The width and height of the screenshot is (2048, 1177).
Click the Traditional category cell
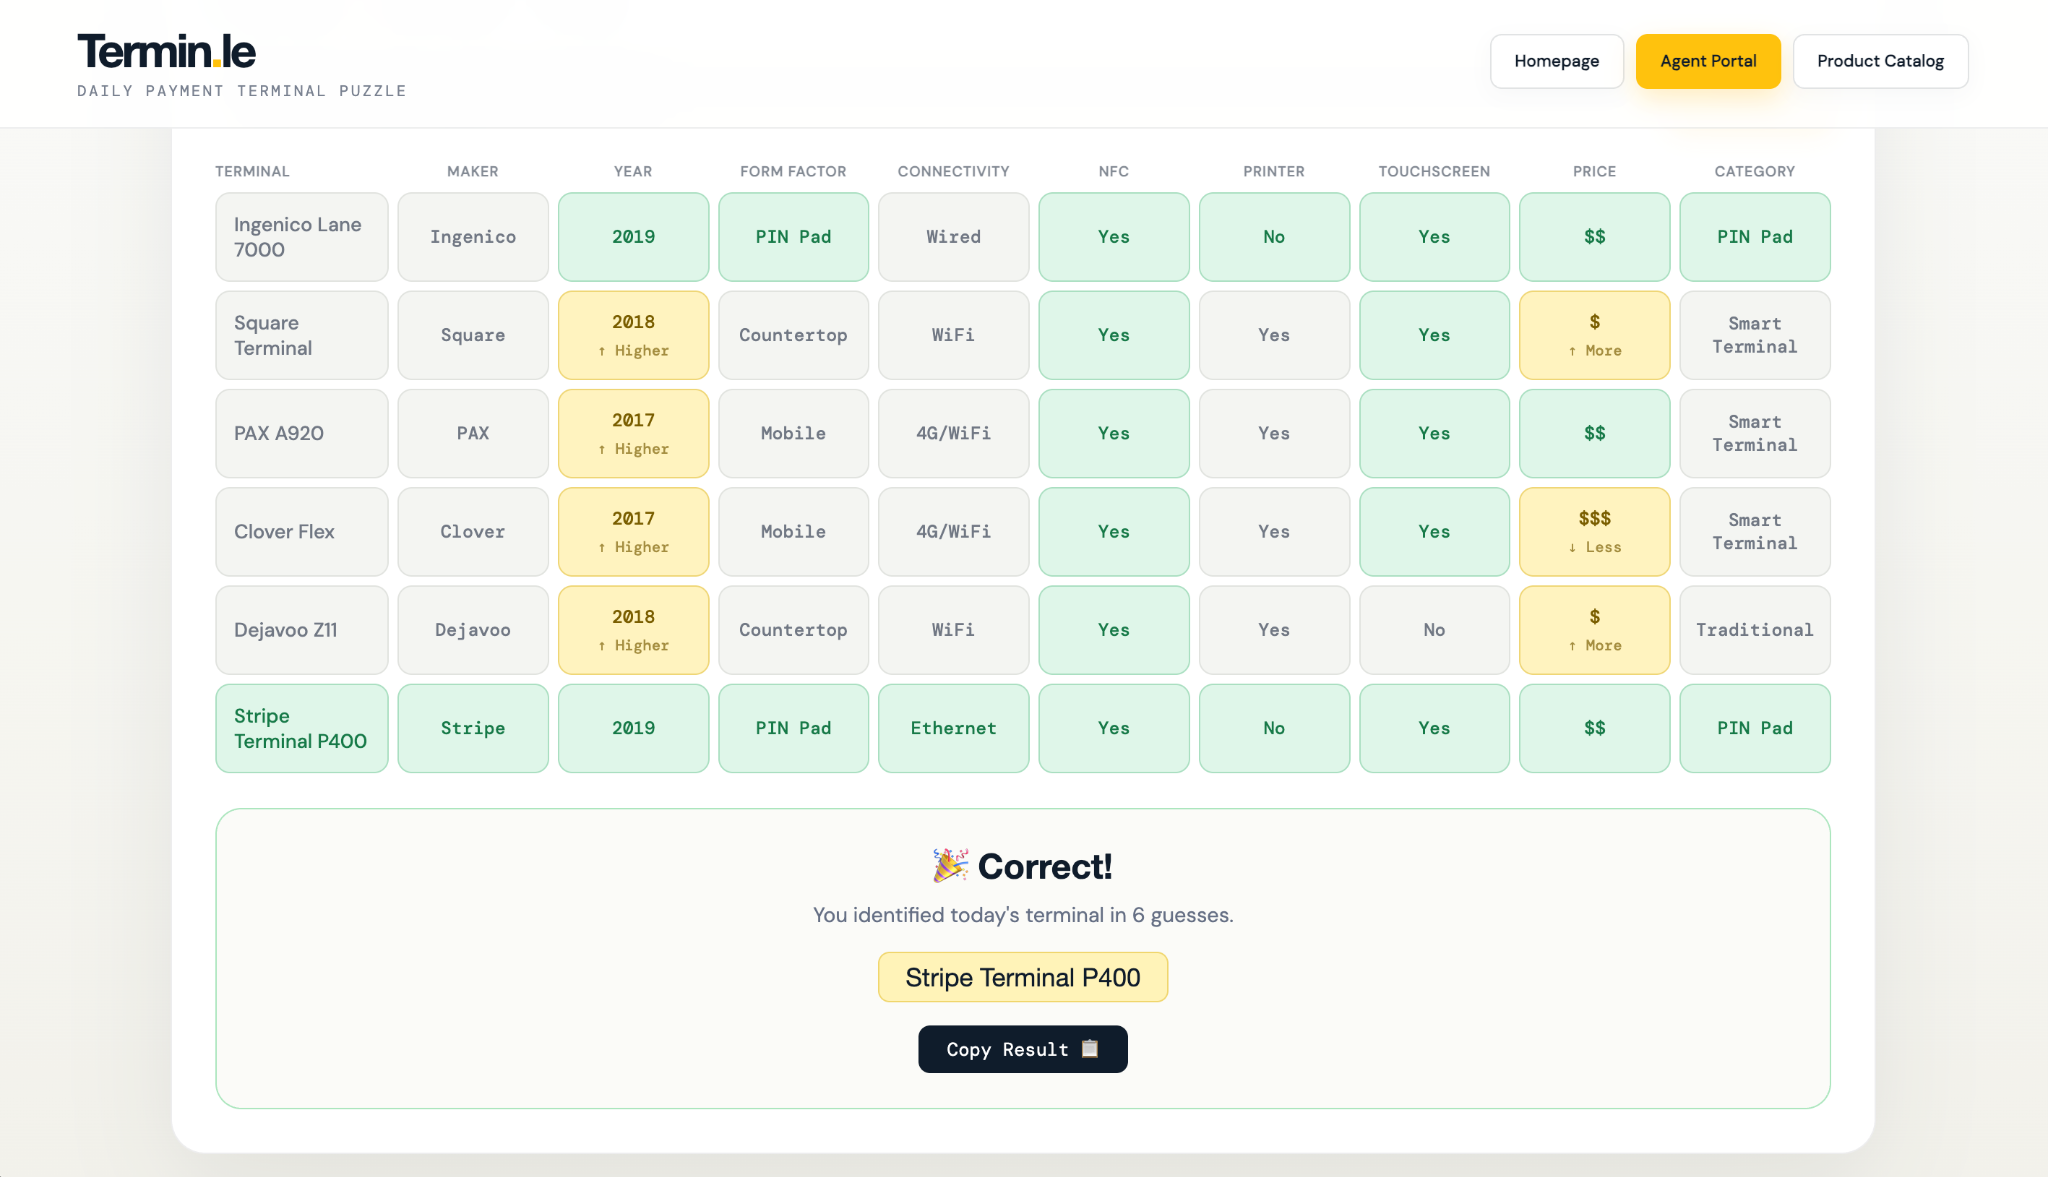point(1754,630)
